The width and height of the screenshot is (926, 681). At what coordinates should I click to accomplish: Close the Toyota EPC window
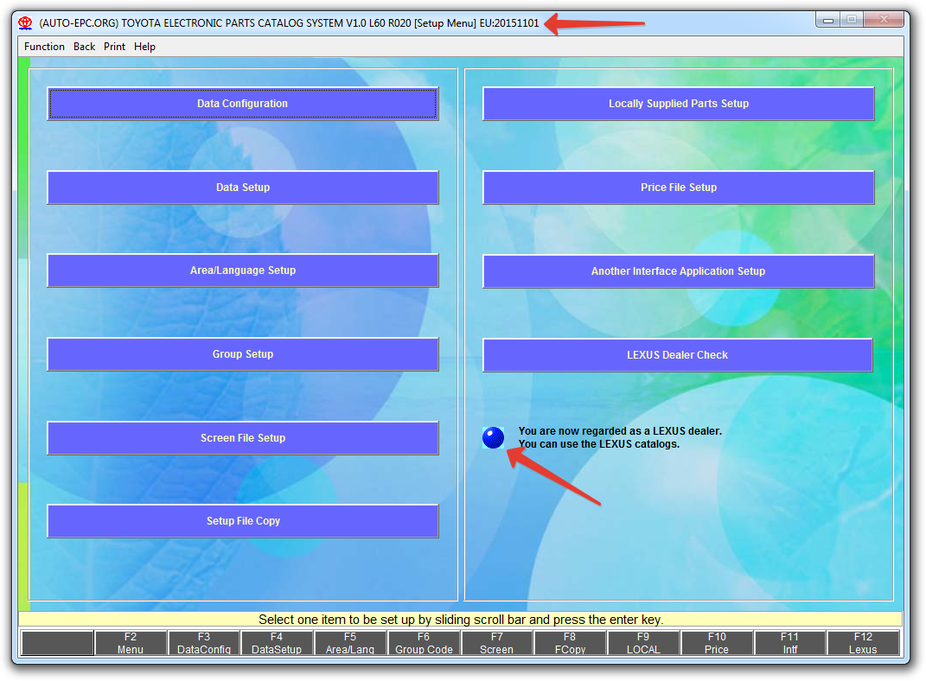click(x=883, y=20)
